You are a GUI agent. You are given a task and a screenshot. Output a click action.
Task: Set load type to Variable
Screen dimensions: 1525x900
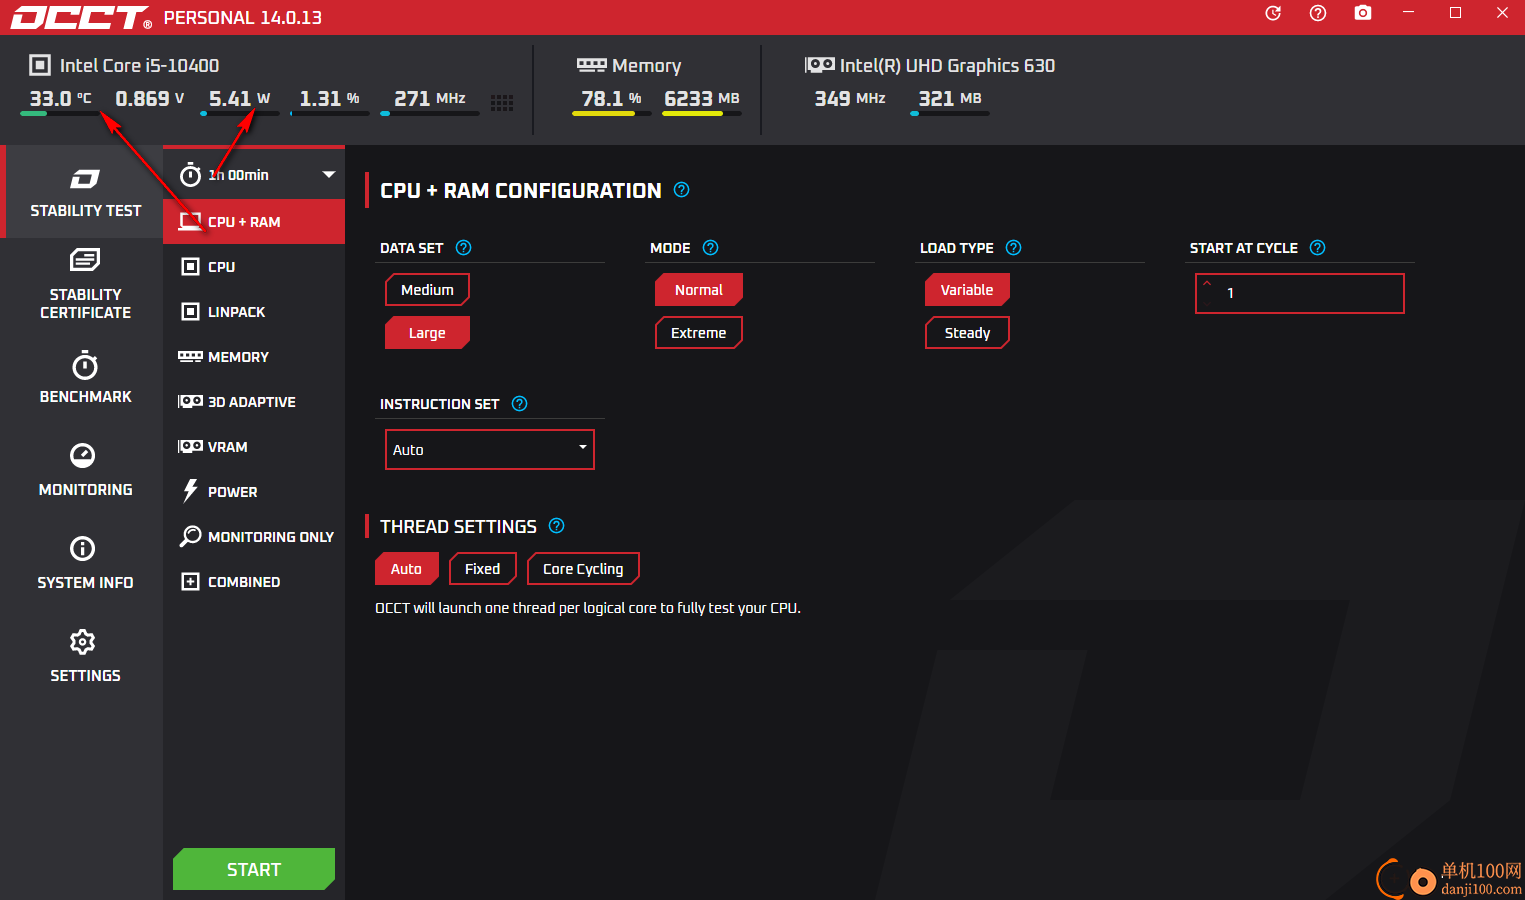[967, 290]
